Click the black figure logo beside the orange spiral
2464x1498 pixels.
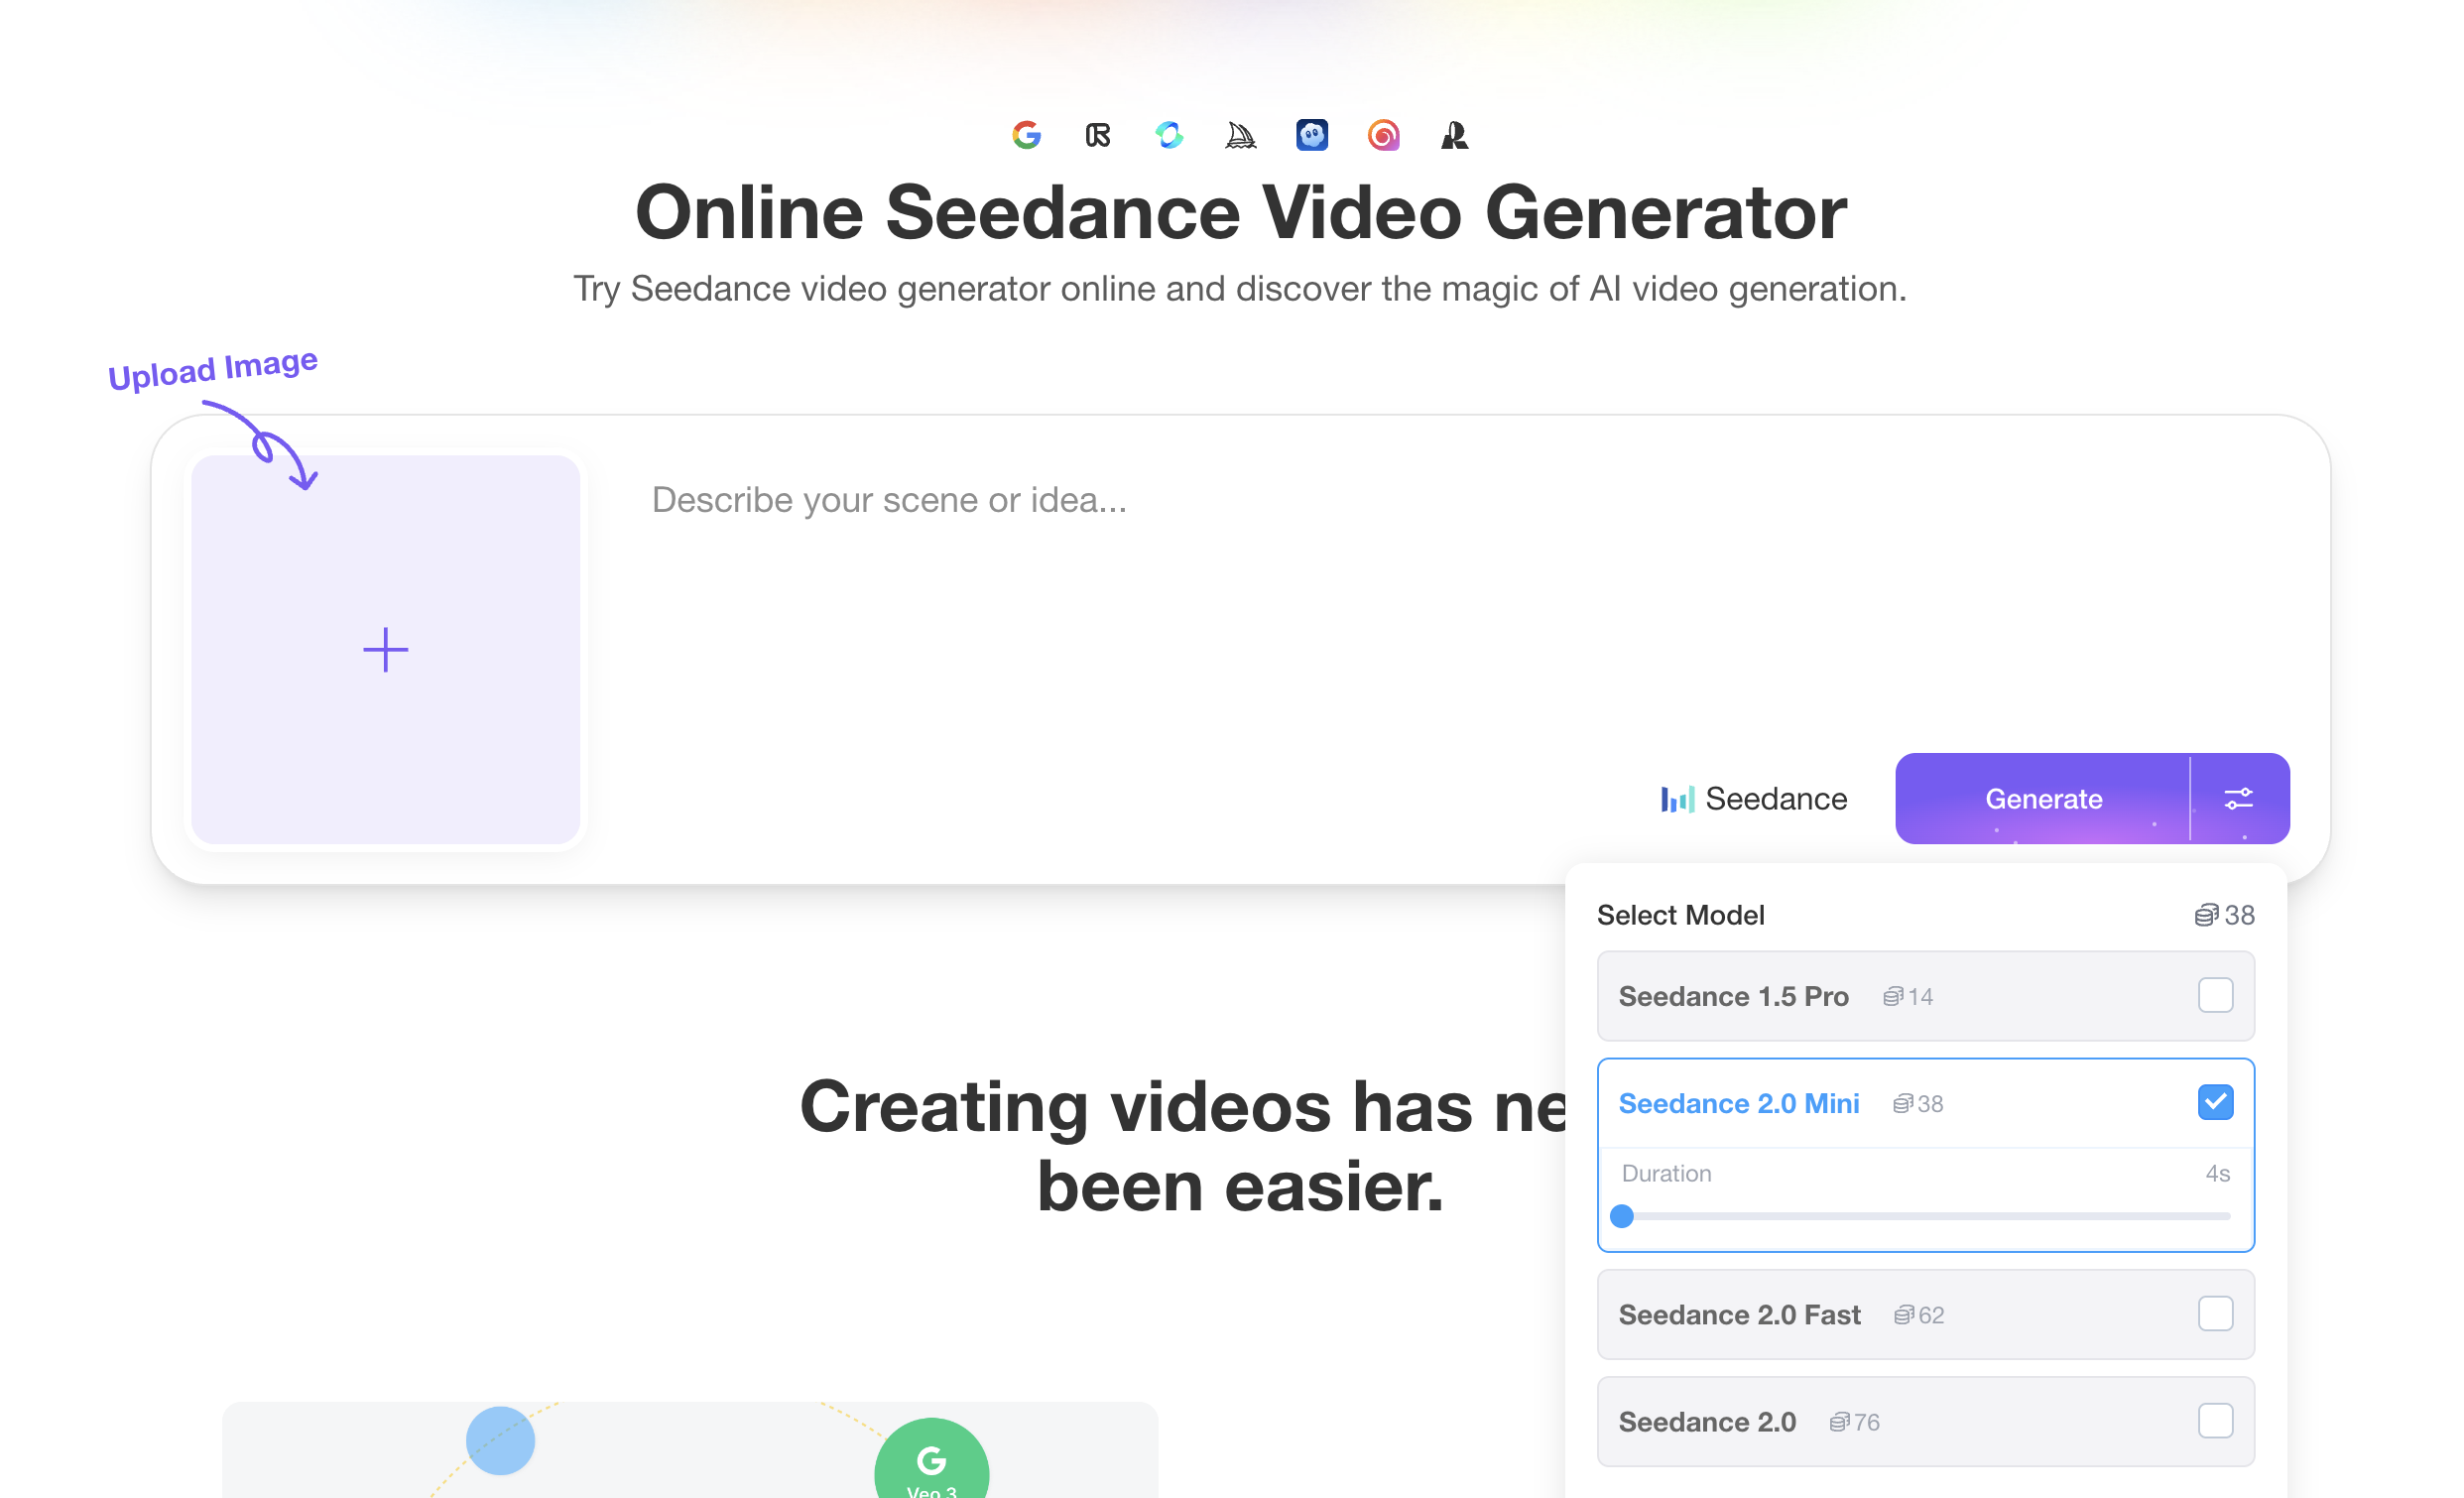(1454, 135)
